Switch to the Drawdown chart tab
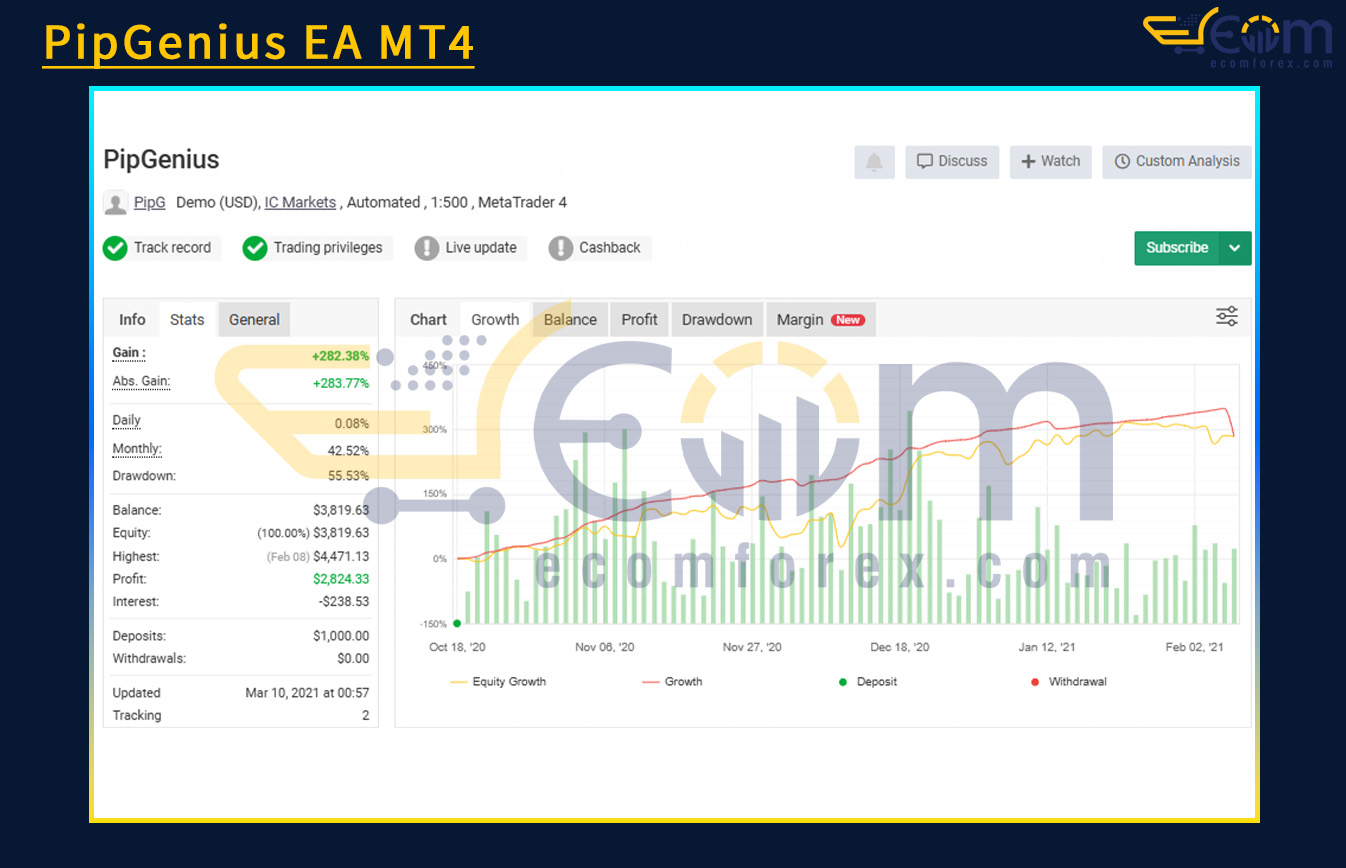The image size is (1346, 868). pos(717,320)
